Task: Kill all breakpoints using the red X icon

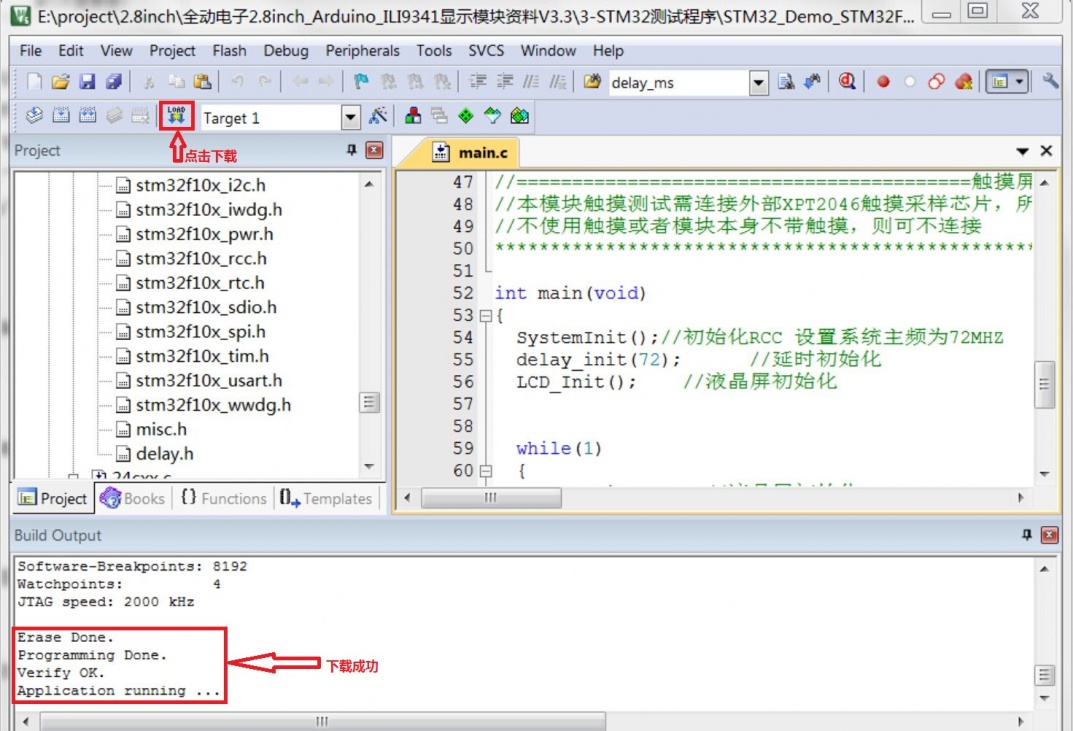Action: 964,82
